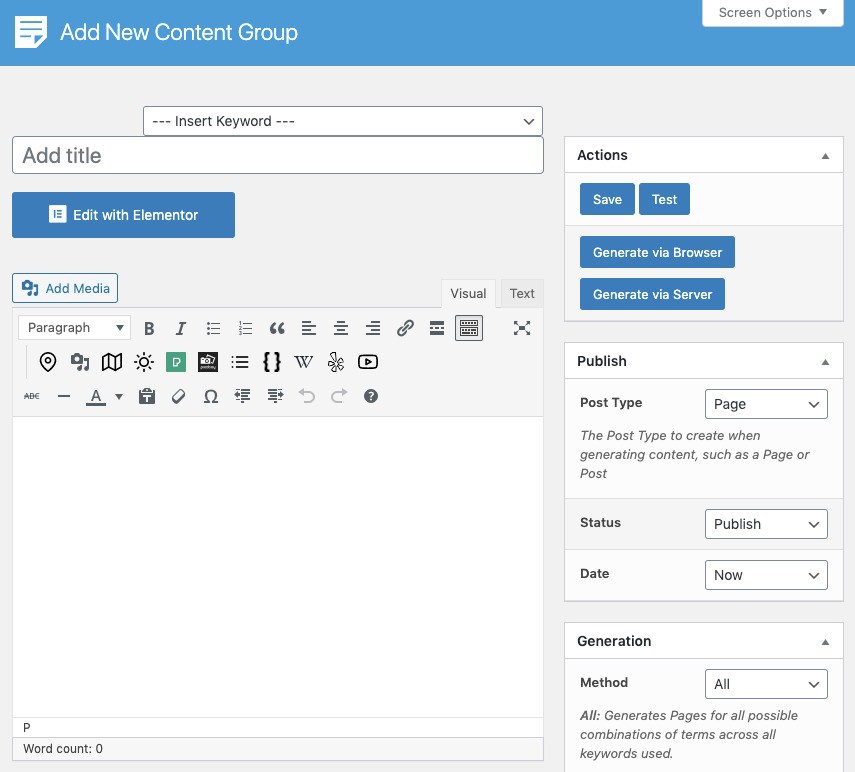855x772 pixels.
Task: Click the Generate via Browser button
Action: coord(657,253)
